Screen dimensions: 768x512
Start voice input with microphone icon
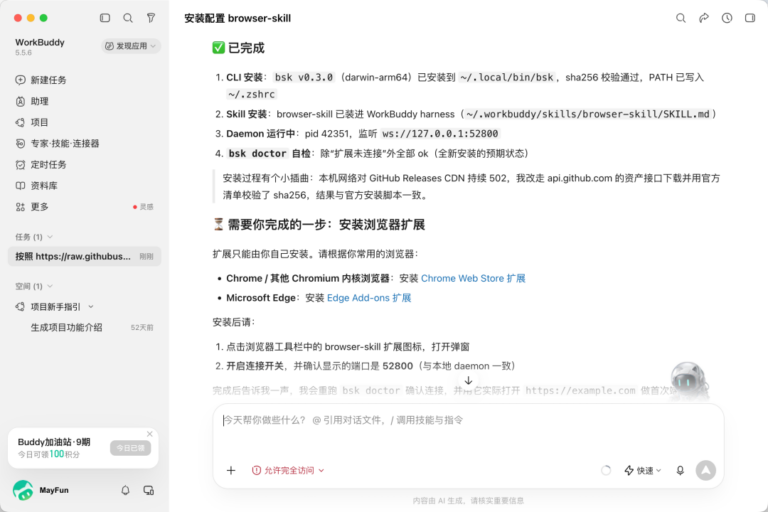point(680,470)
